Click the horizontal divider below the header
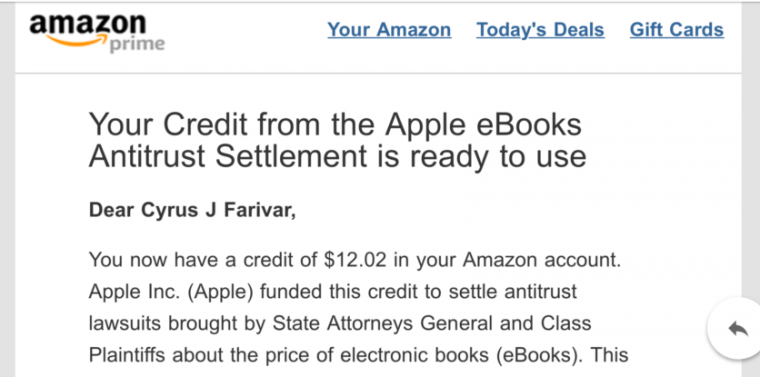The width and height of the screenshot is (760, 377). click(378, 74)
